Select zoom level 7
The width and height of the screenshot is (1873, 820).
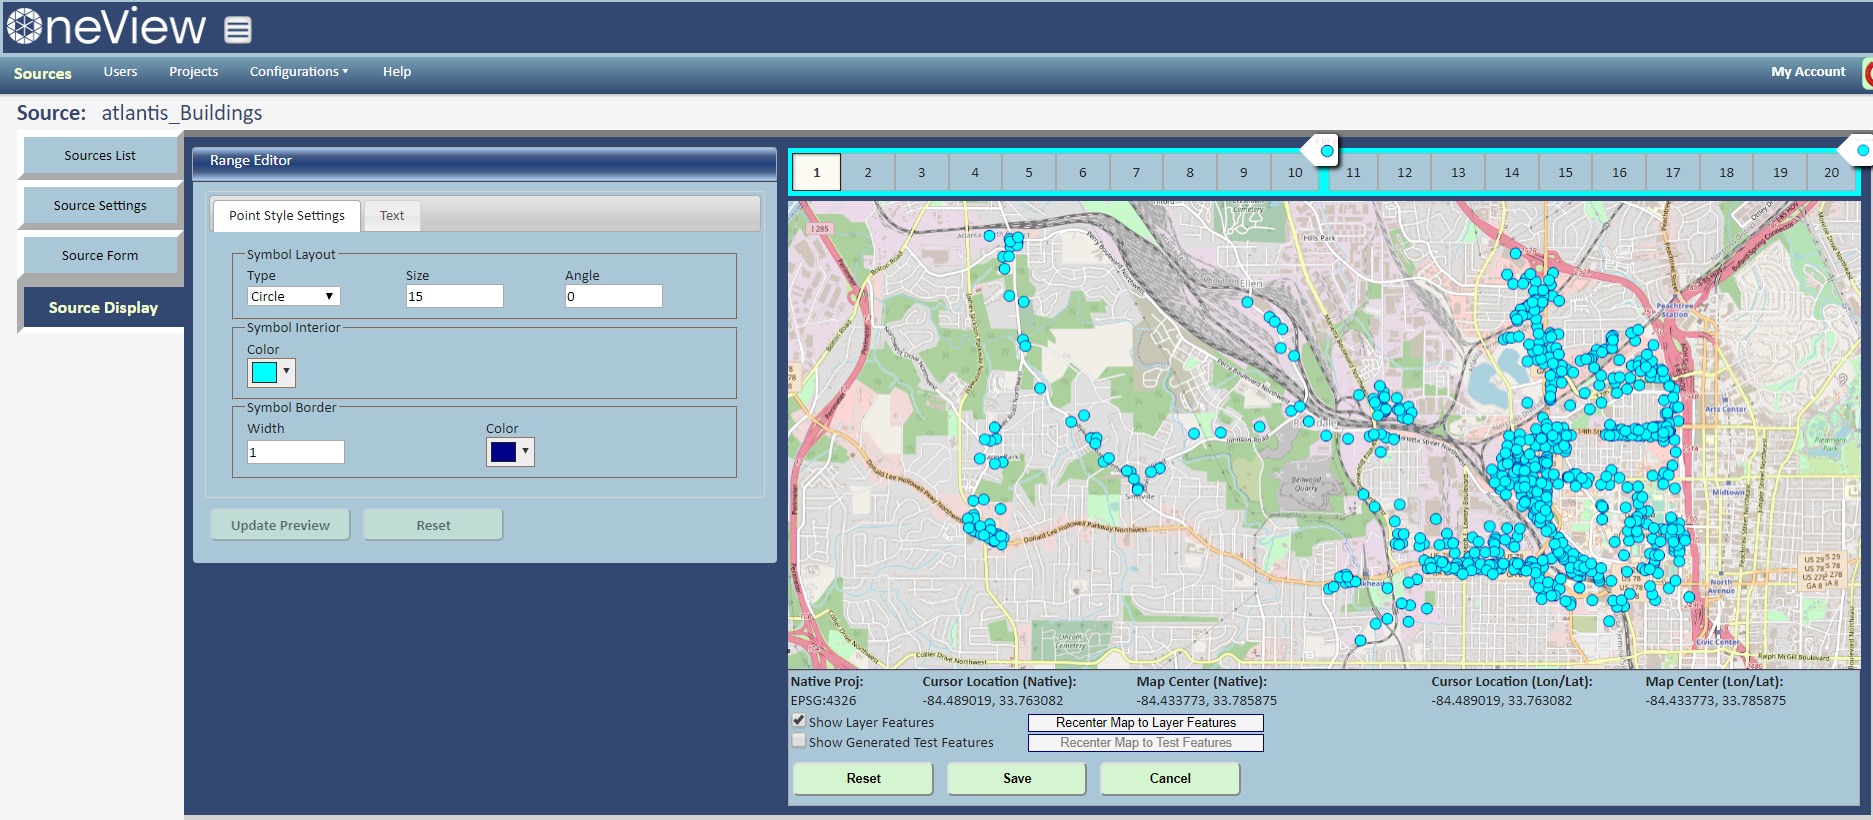click(1136, 172)
